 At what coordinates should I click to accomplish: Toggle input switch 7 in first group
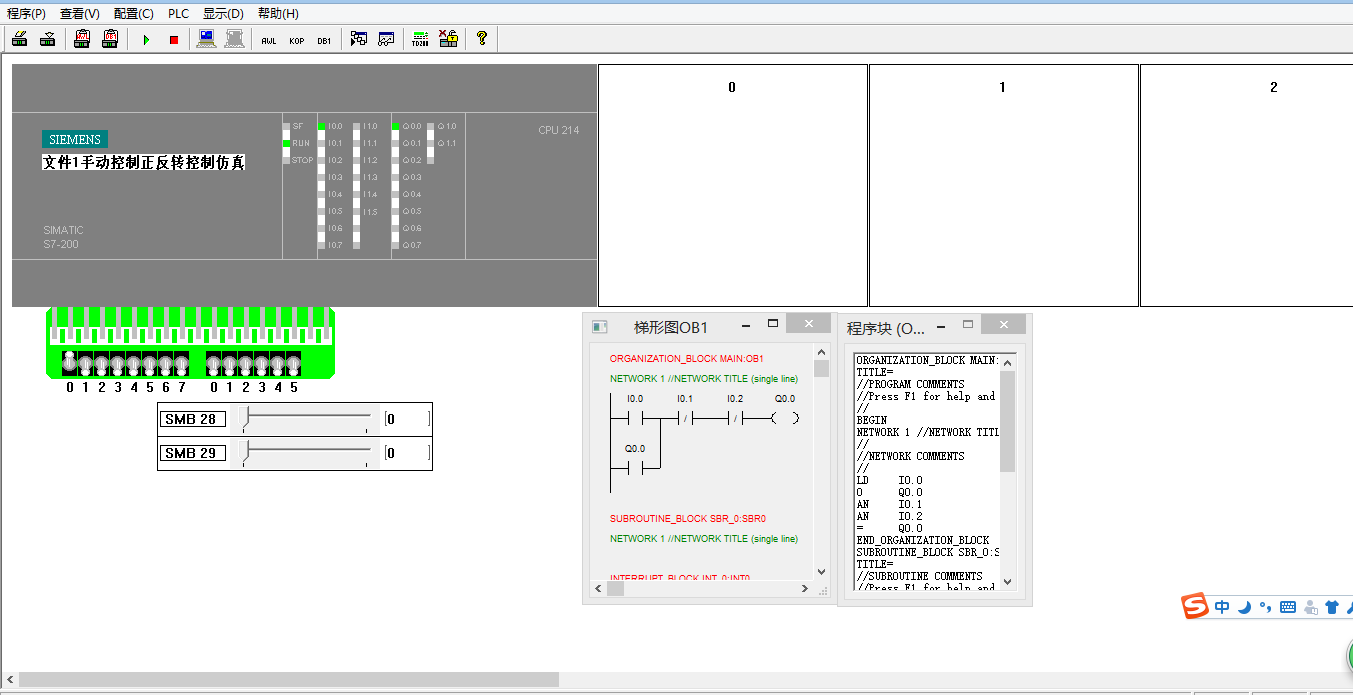pos(181,363)
